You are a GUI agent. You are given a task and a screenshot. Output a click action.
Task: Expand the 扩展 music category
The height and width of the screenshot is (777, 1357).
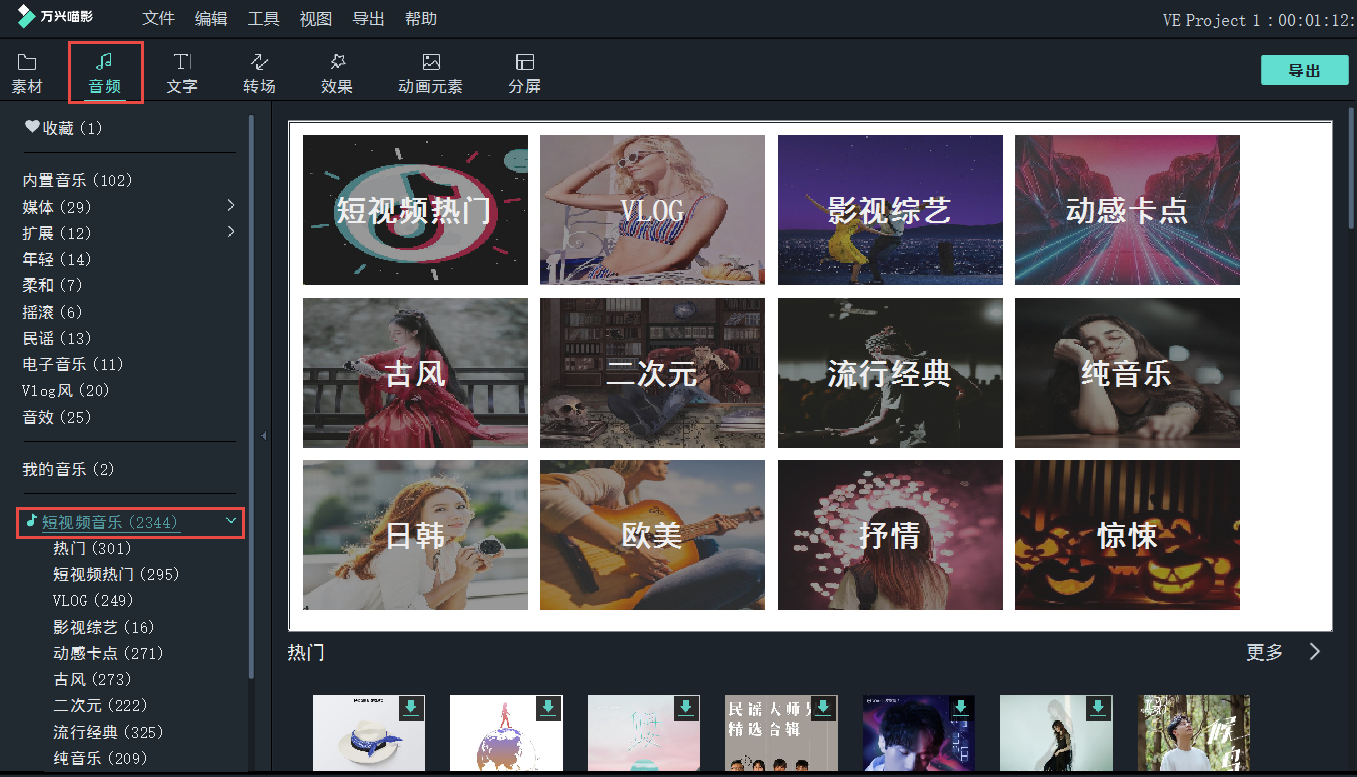(231, 232)
